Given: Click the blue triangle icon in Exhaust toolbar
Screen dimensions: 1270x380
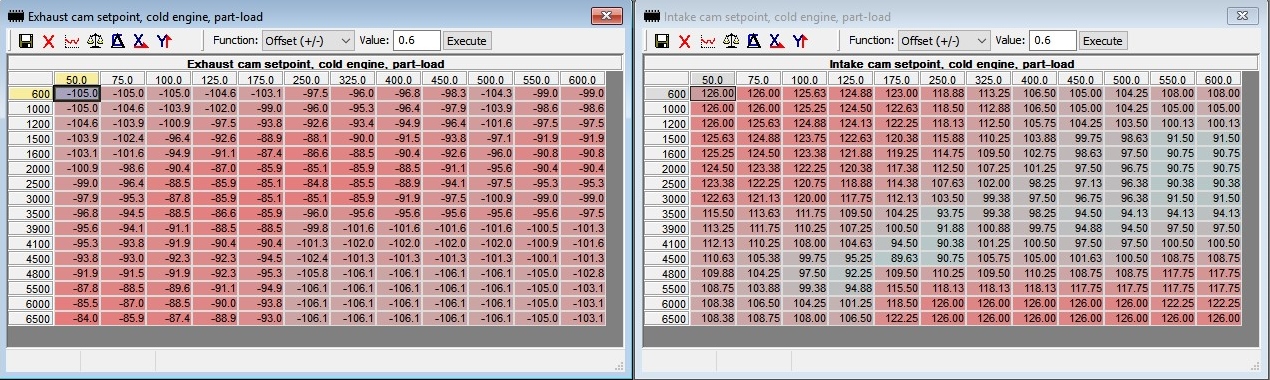Looking at the screenshot, I should [117, 41].
